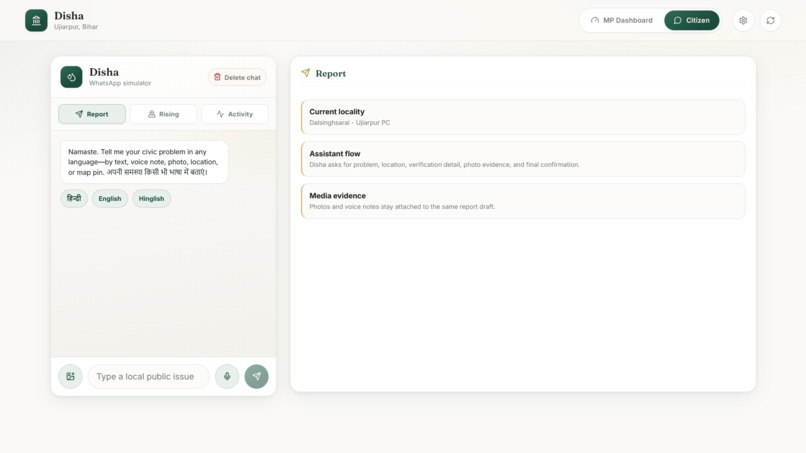
Task: Select the Current locality card
Action: pyautogui.click(x=523, y=117)
